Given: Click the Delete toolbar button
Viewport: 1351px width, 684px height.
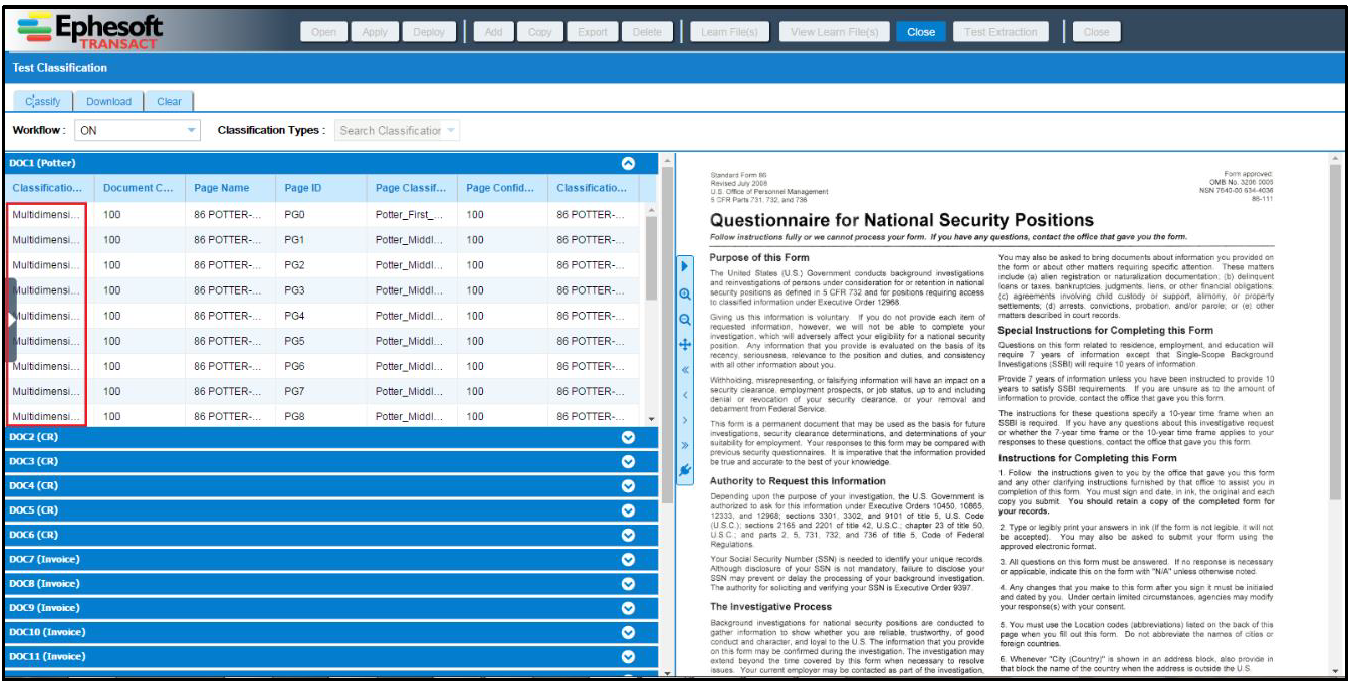Looking at the screenshot, I should click(647, 32).
